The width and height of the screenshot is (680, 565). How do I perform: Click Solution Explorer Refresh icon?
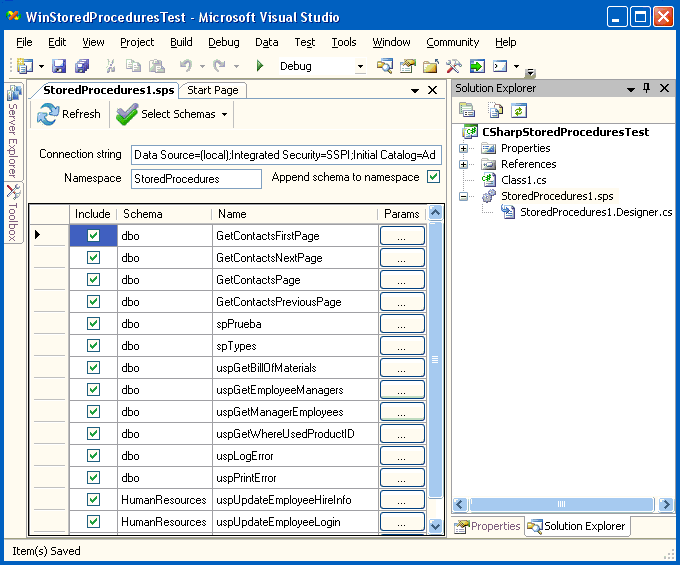click(519, 111)
